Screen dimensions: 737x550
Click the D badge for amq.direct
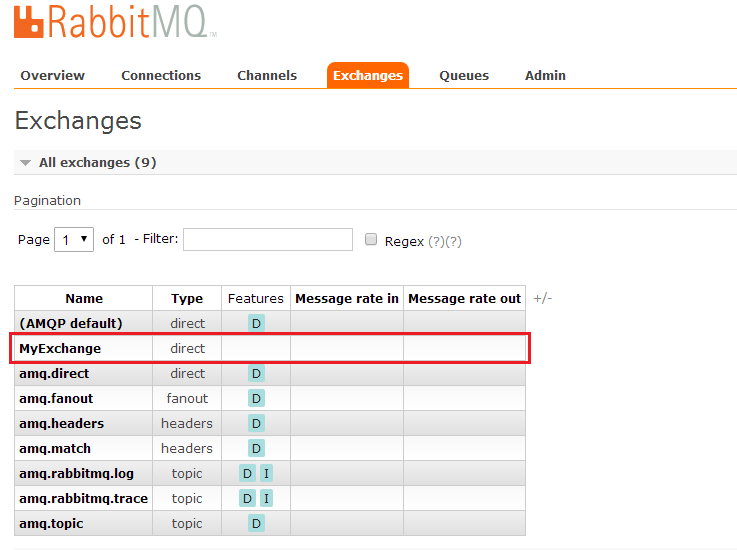(x=256, y=373)
